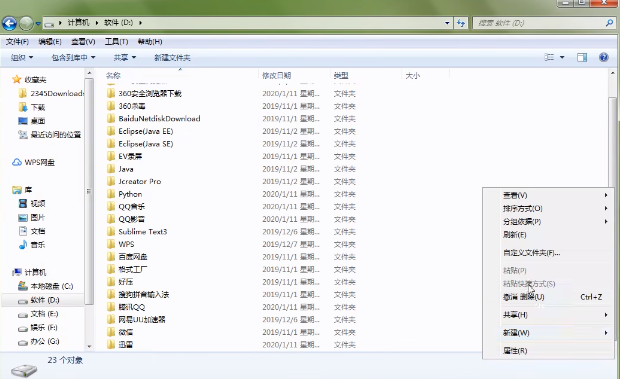The image size is (620, 379).
Task: Select the 迅雷 folder icon
Action: (x=111, y=345)
